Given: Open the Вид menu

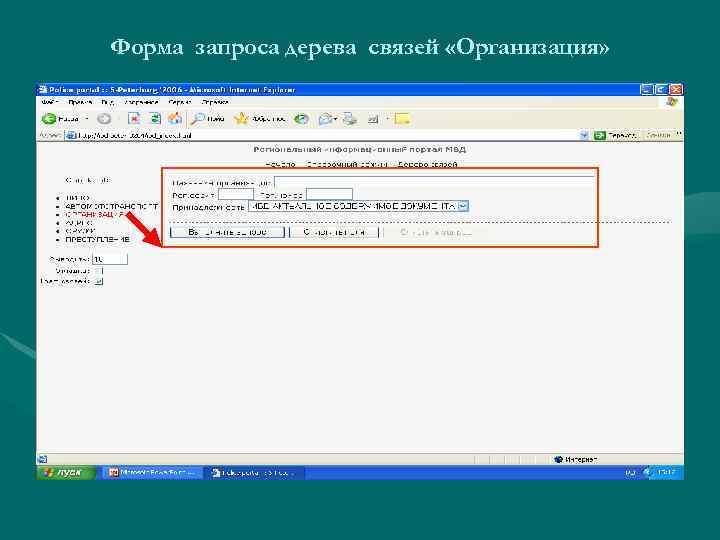Looking at the screenshot, I should click(x=108, y=102).
